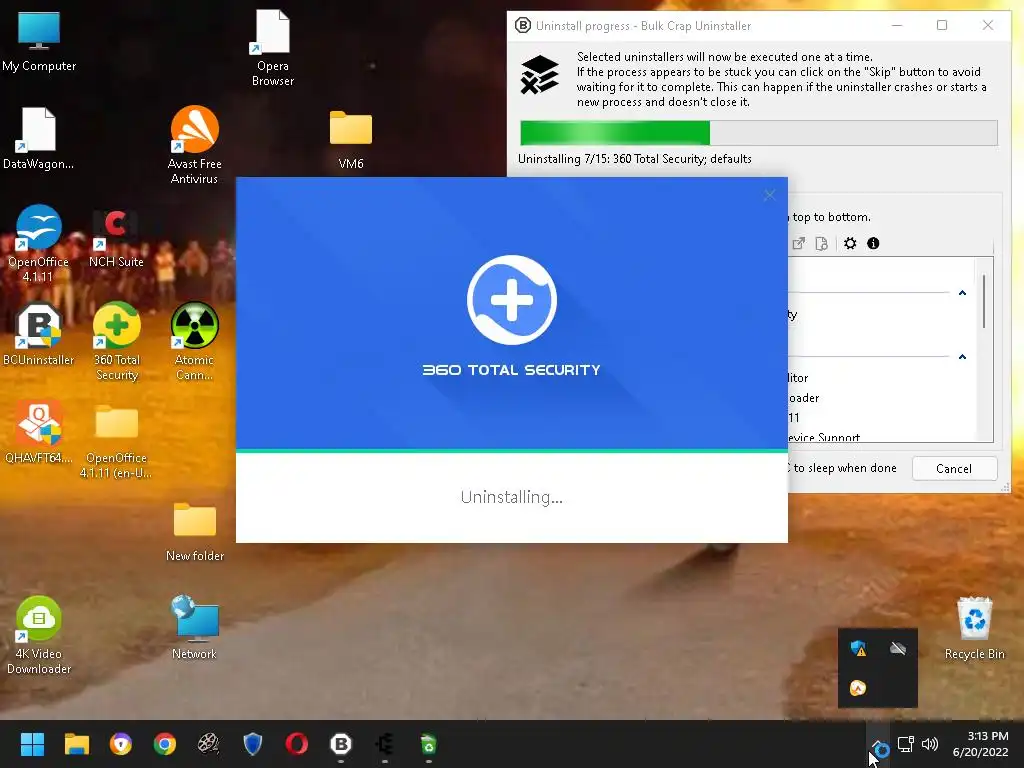1024x768 pixels.
Task: Open the Windows Start menu
Action: click(x=32, y=744)
